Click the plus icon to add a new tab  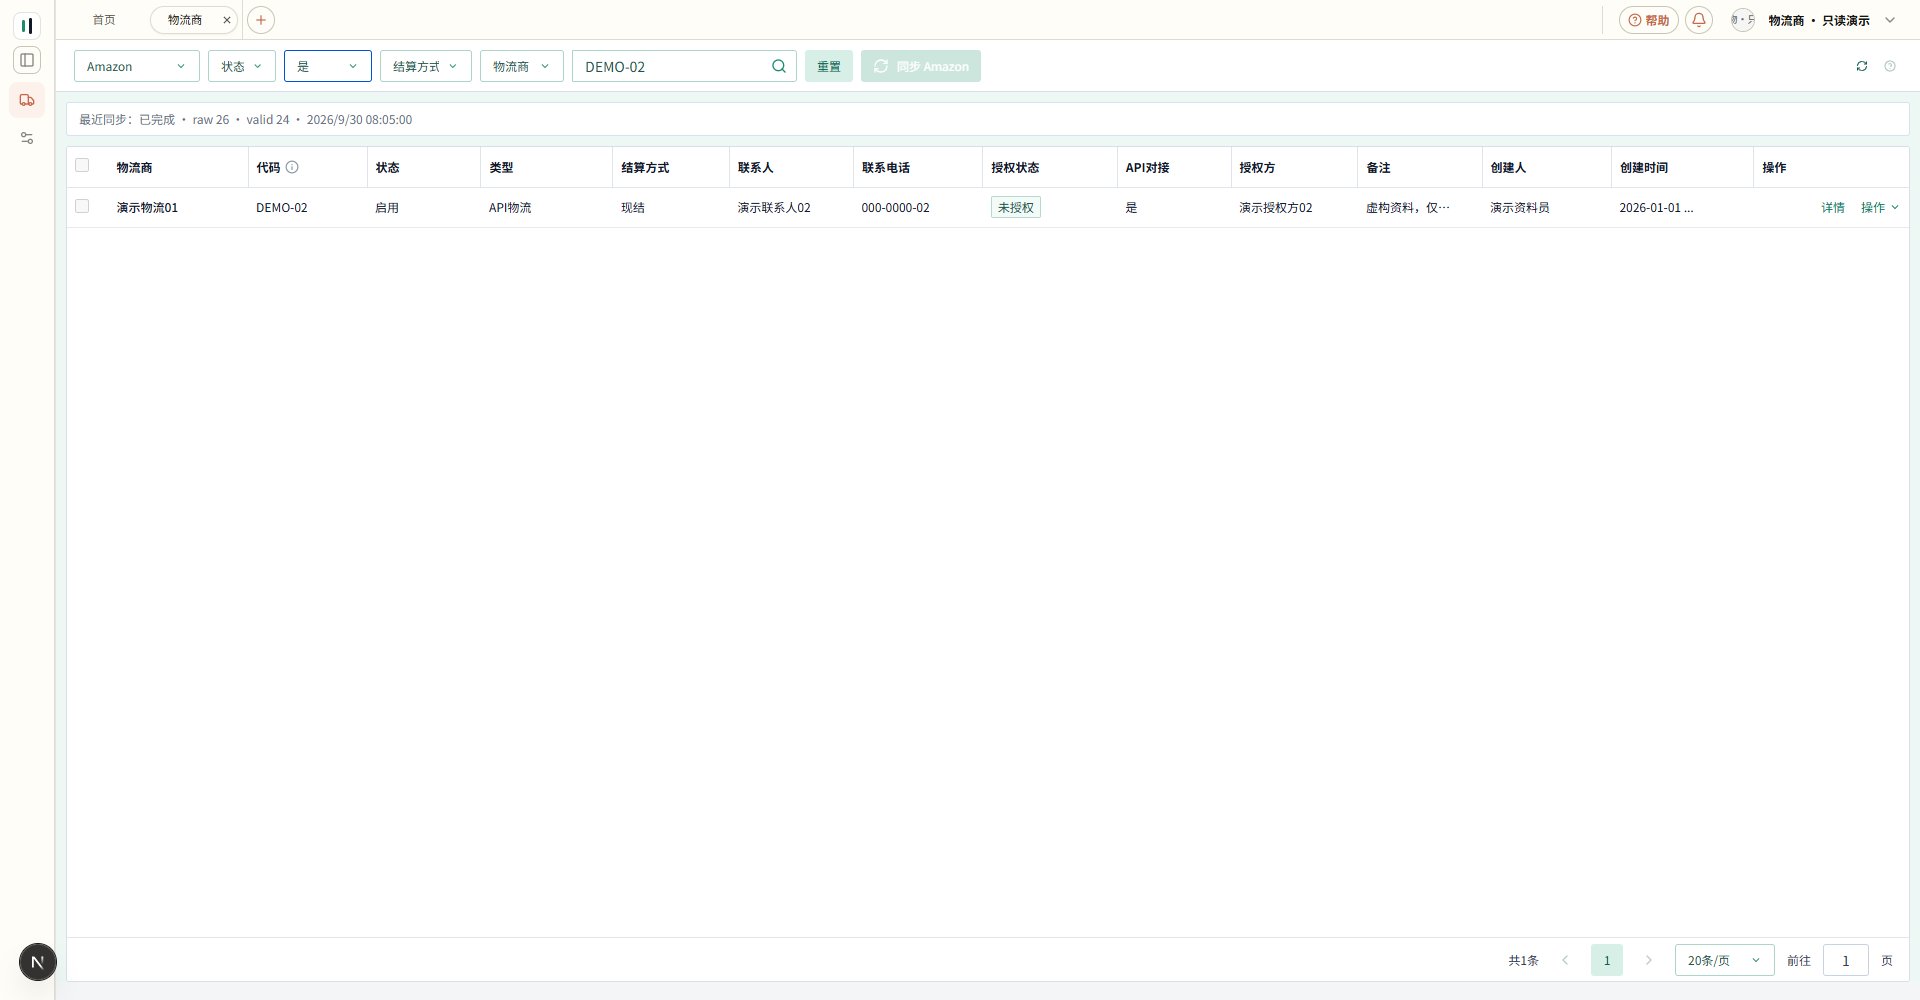(260, 20)
